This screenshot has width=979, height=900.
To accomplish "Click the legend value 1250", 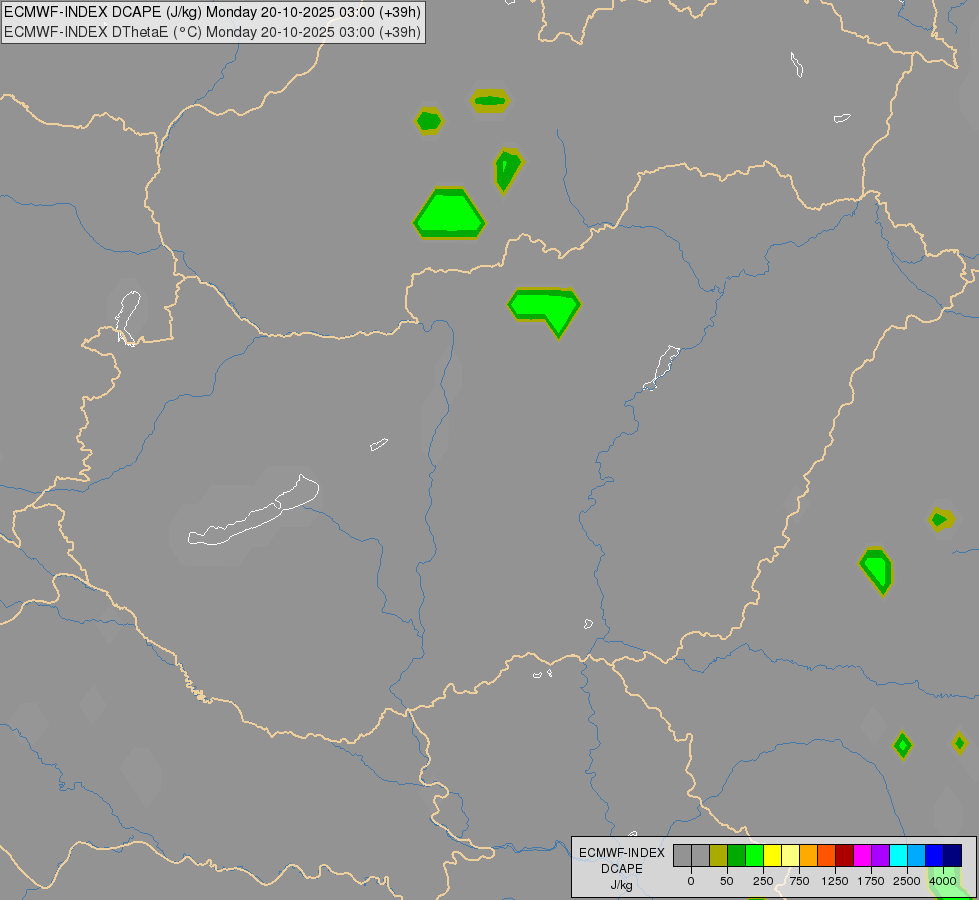I will (835, 881).
